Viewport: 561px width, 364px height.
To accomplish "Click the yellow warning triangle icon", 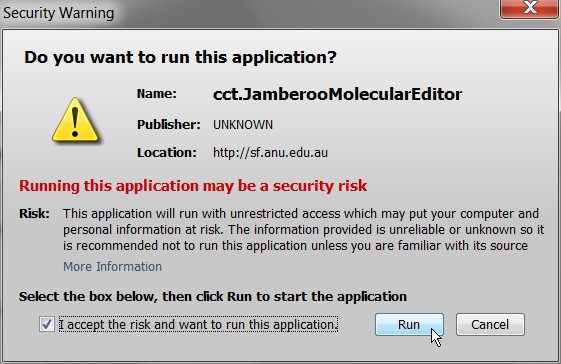I will 75,120.
